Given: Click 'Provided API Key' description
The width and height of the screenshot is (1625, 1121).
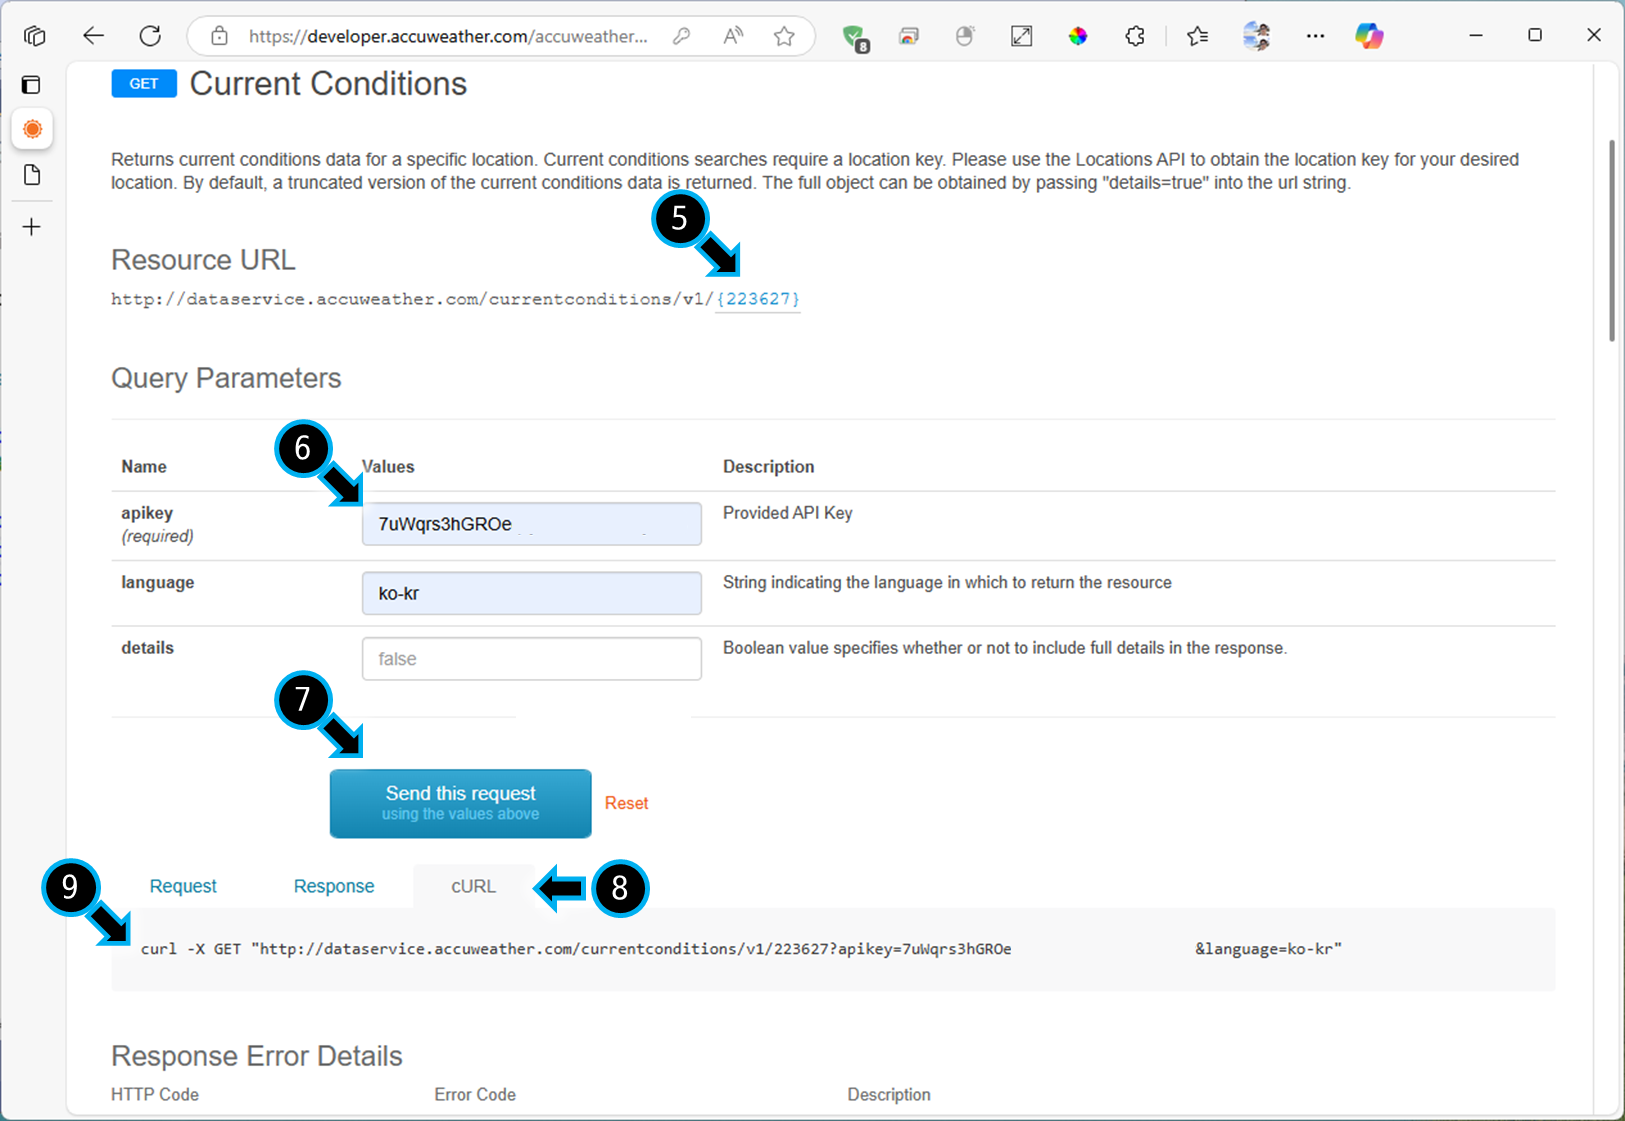Looking at the screenshot, I should (x=788, y=513).
